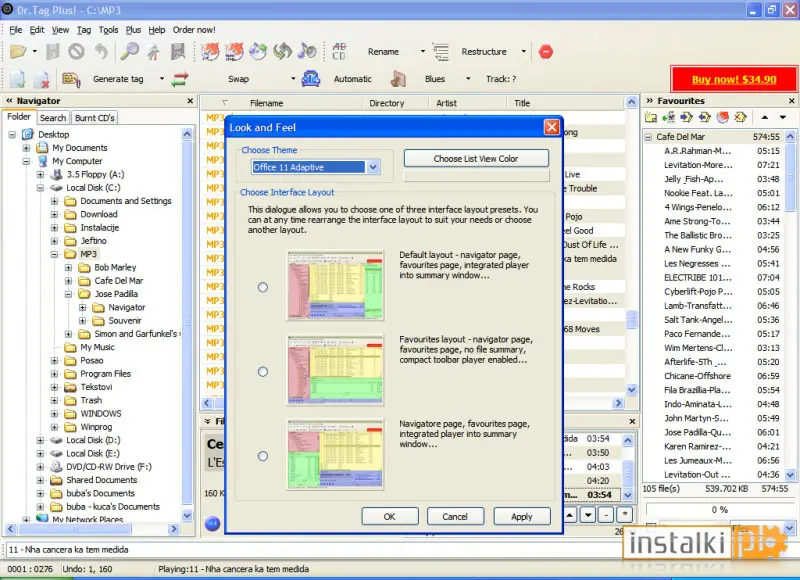Switch to the Burnt CD's tab

94,118
